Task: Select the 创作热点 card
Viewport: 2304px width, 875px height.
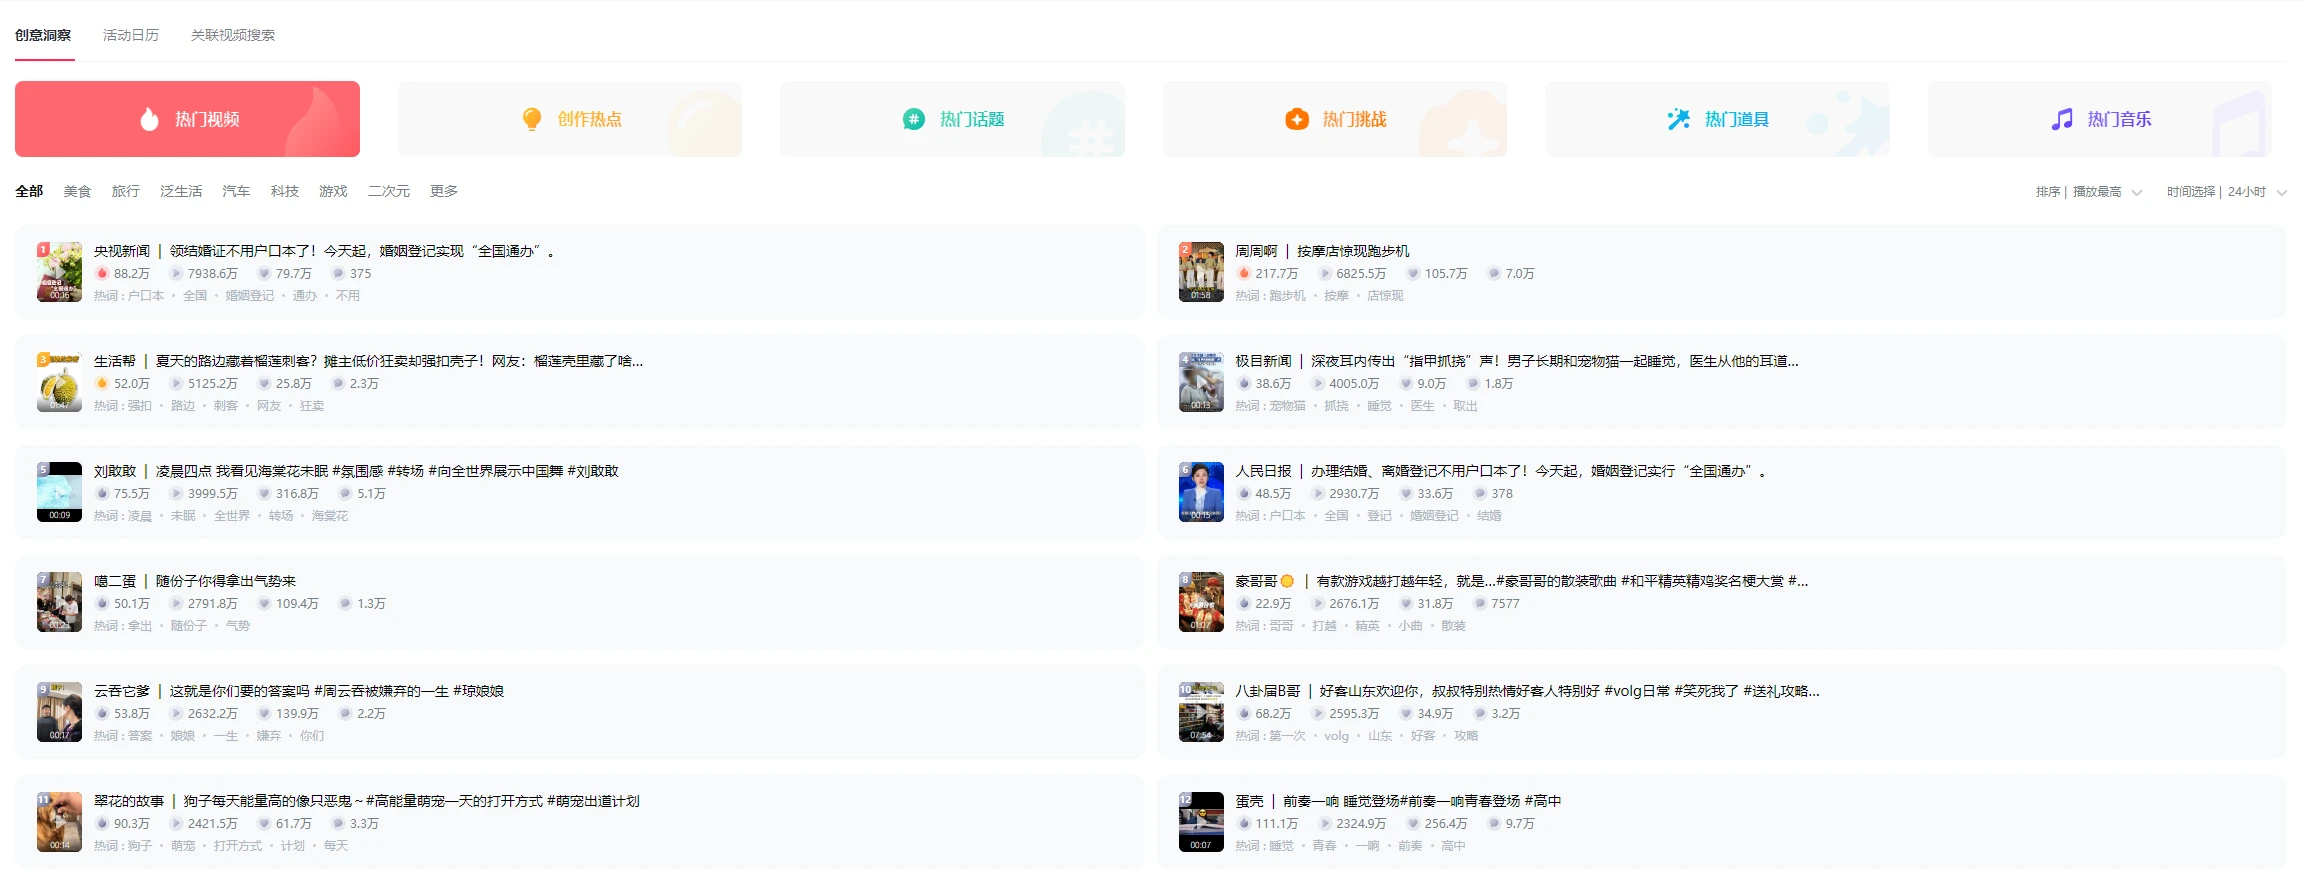Action: (570, 119)
